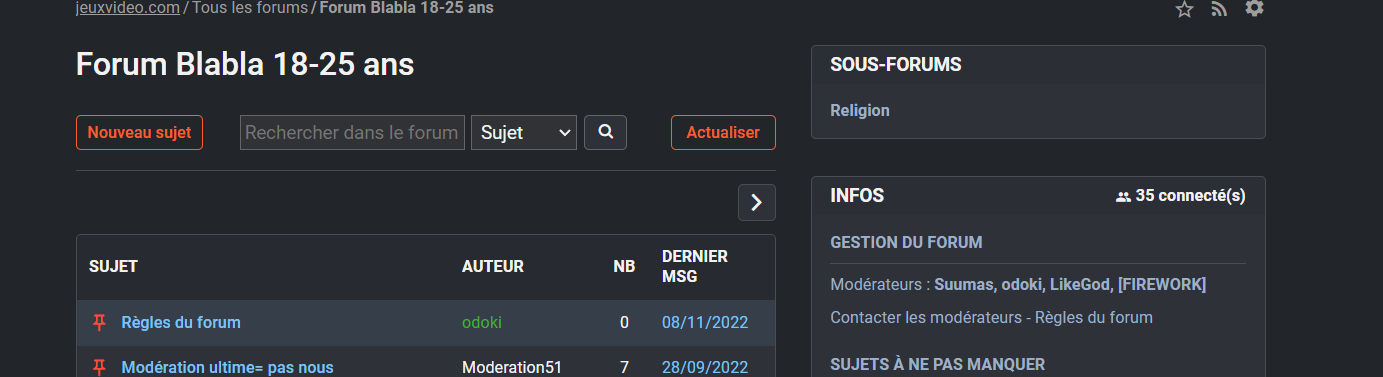
Task: Open the Religion sub-forum link
Action: [860, 110]
